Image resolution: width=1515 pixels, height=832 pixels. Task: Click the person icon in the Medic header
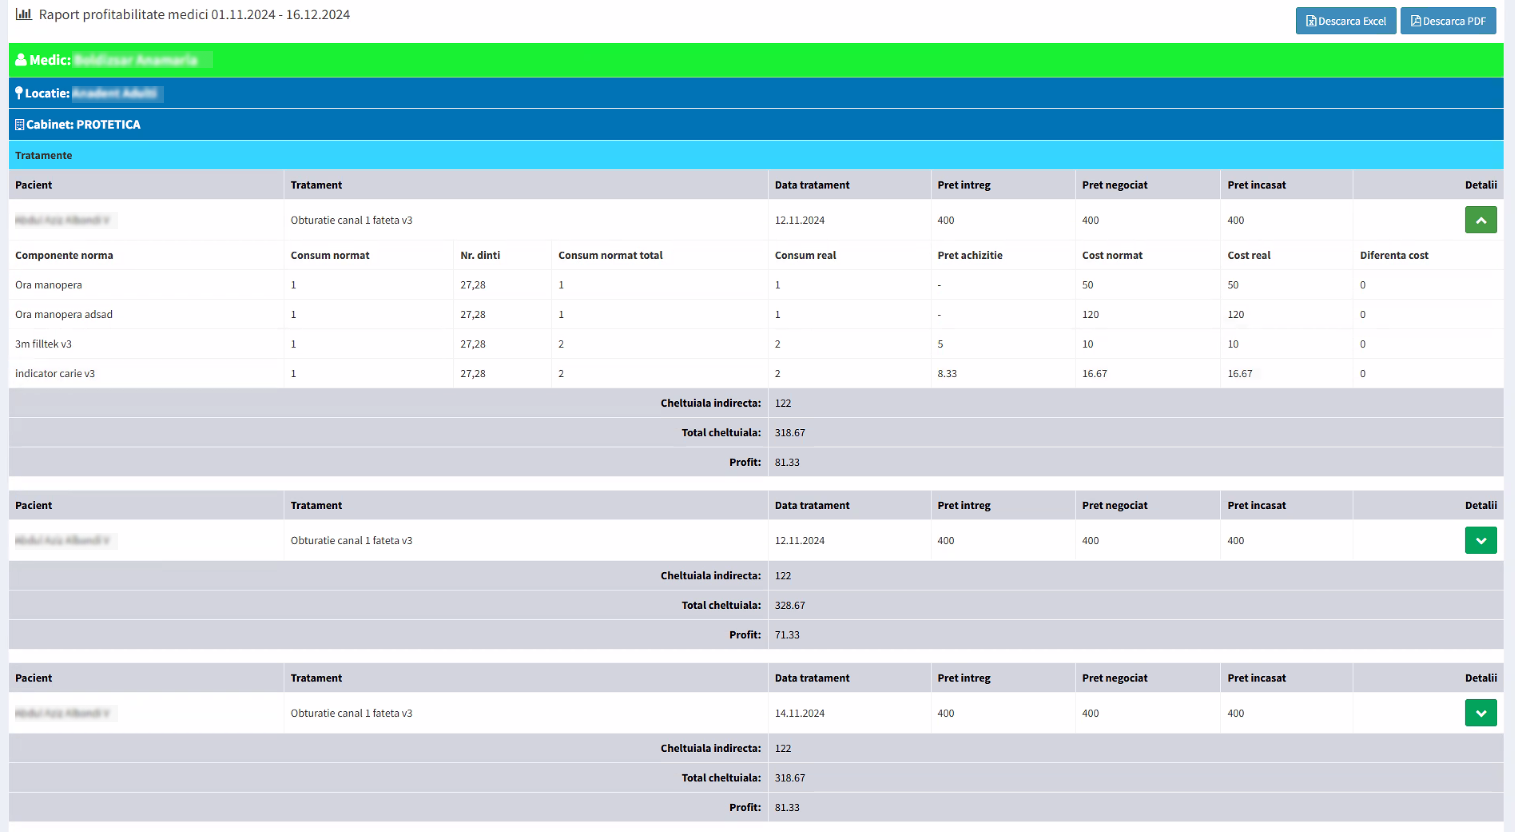21,60
